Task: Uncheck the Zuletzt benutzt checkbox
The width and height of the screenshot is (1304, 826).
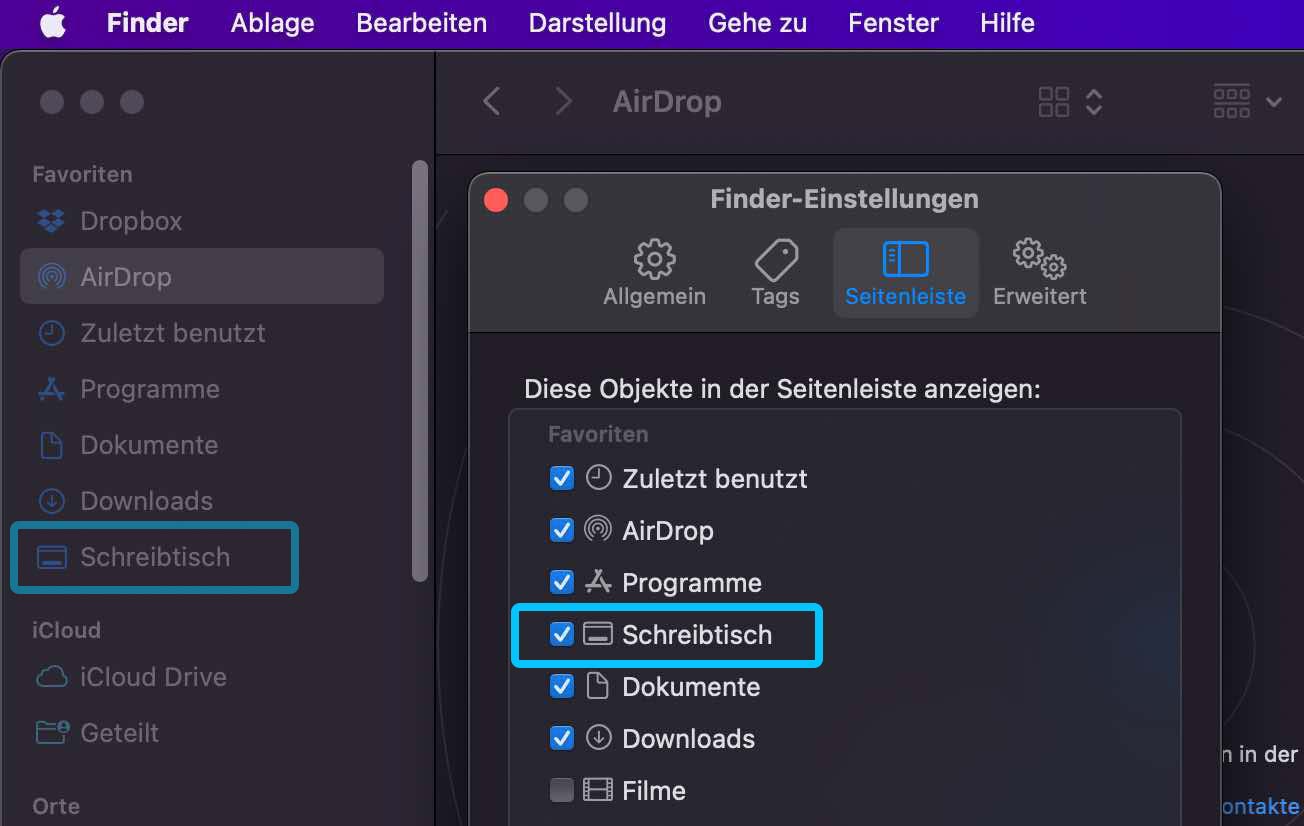Action: [562, 478]
